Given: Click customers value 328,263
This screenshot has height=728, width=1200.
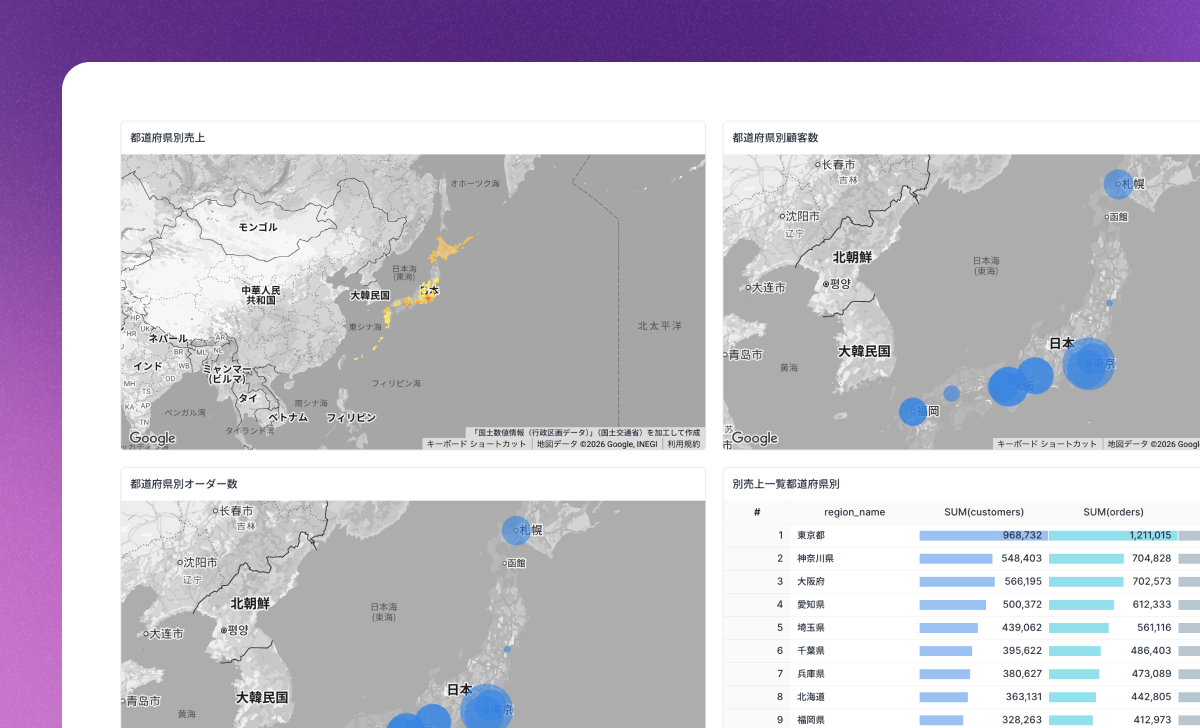Looking at the screenshot, I should [1022, 719].
